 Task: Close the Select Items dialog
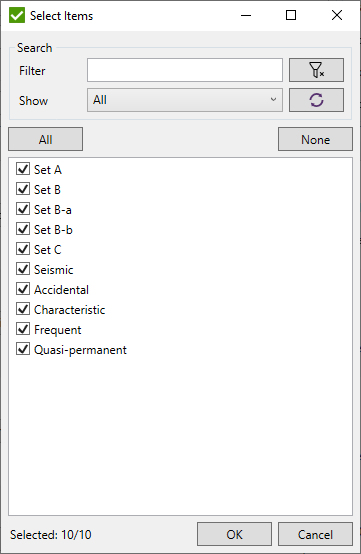(337, 15)
